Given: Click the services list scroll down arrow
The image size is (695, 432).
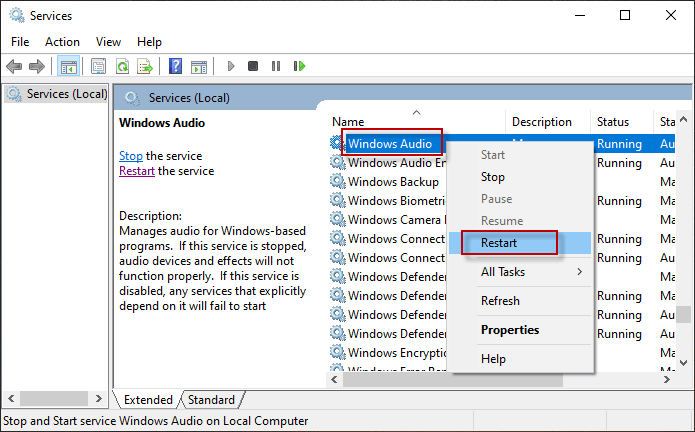Looking at the screenshot, I should tap(683, 363).
